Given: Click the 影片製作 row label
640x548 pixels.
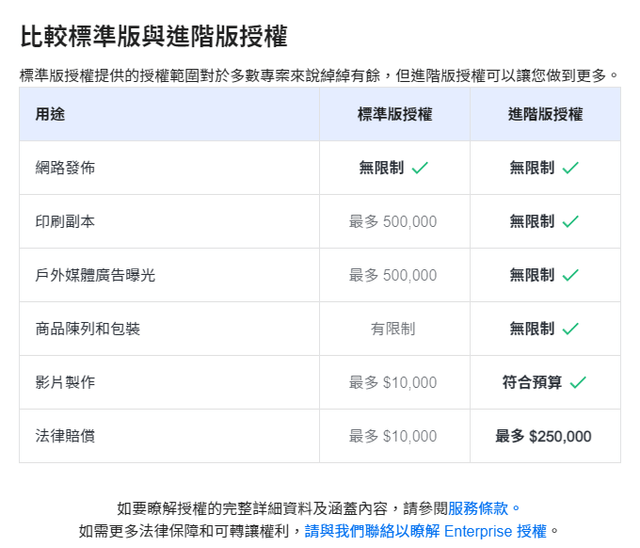Looking at the screenshot, I should (65, 382).
